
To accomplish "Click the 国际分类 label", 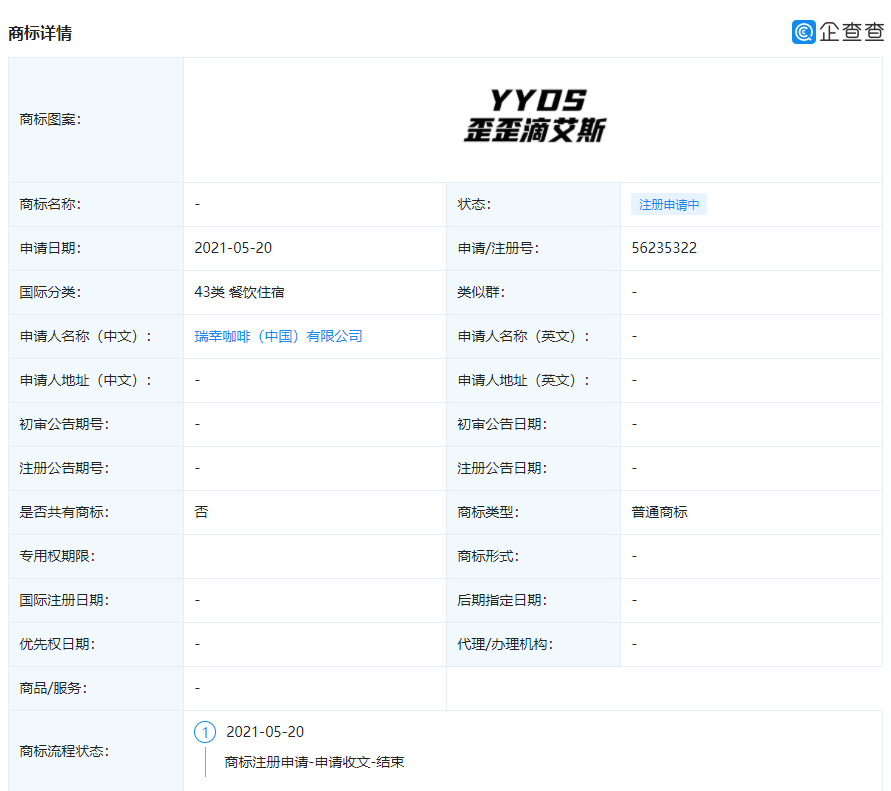I will click(x=50, y=292).
